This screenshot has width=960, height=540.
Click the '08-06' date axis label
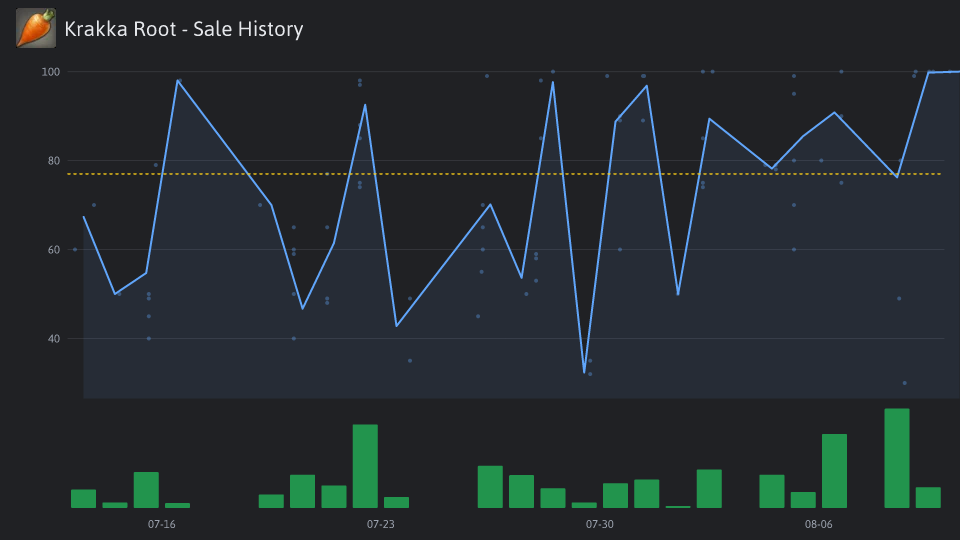coord(819,524)
